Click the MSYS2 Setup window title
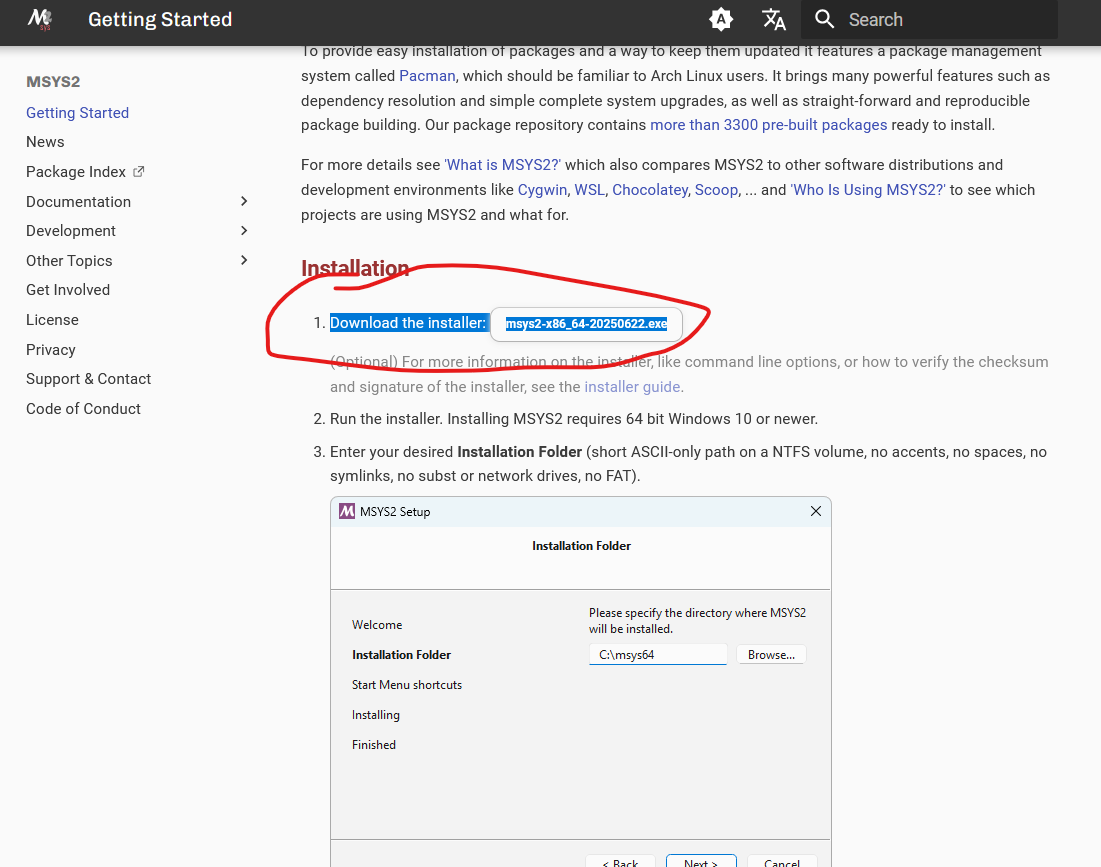Image resolution: width=1101 pixels, height=867 pixels. point(395,512)
